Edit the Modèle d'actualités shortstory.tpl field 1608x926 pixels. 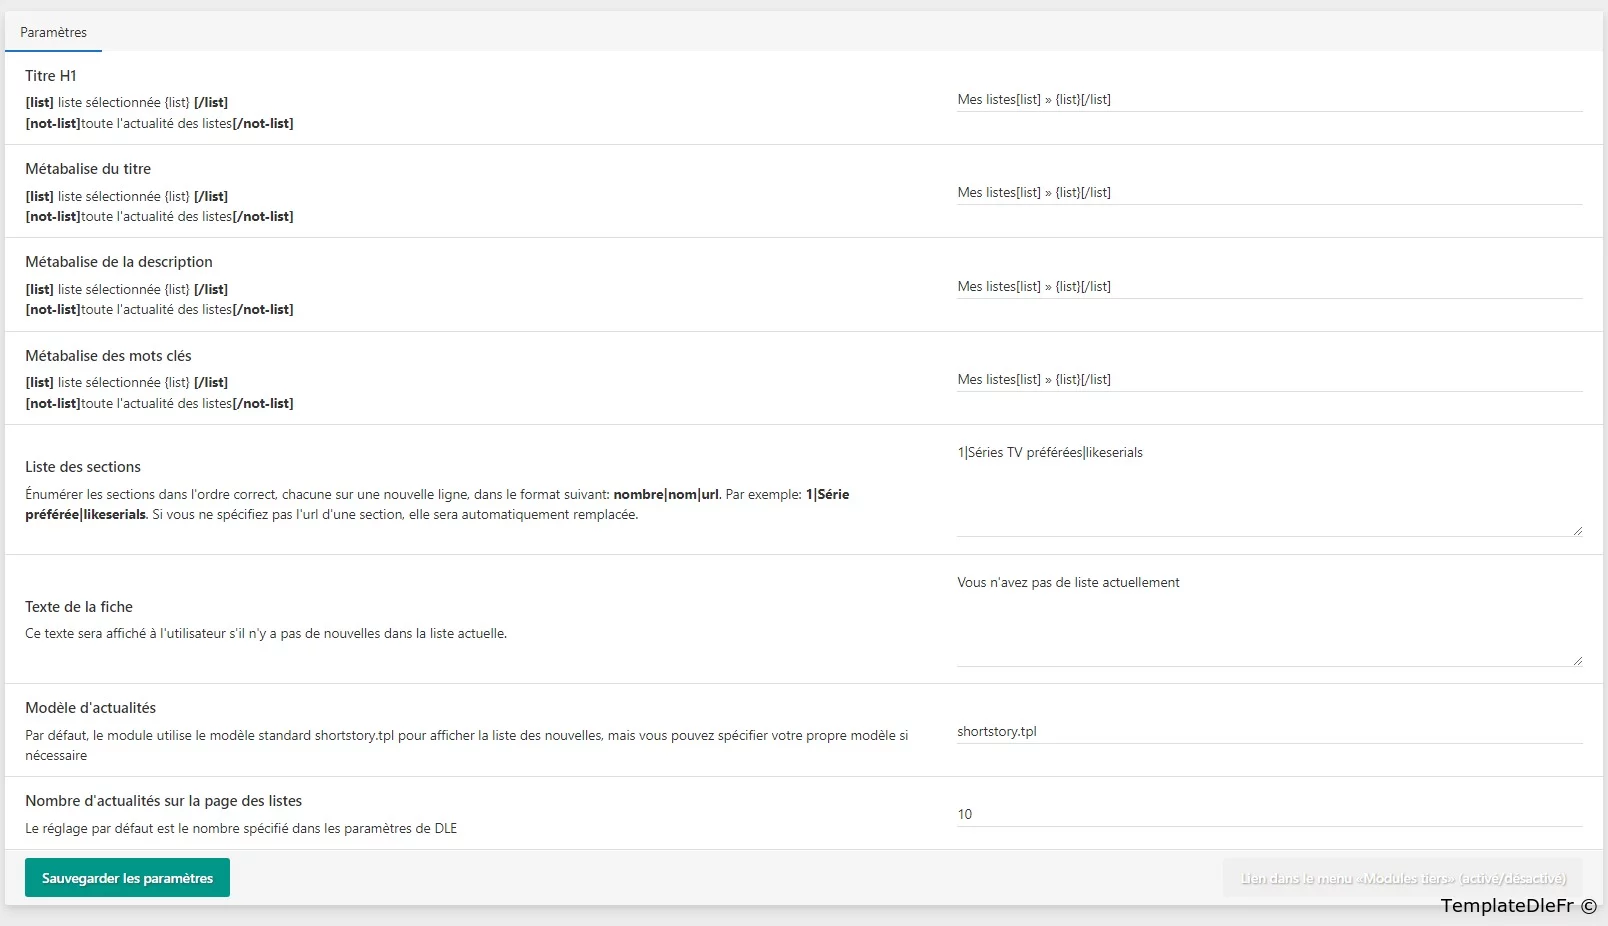pos(1268,731)
